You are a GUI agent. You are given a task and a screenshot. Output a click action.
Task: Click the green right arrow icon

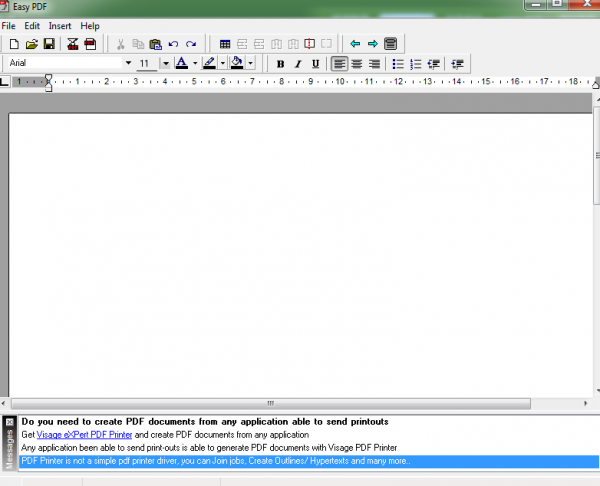pyautogui.click(x=372, y=44)
